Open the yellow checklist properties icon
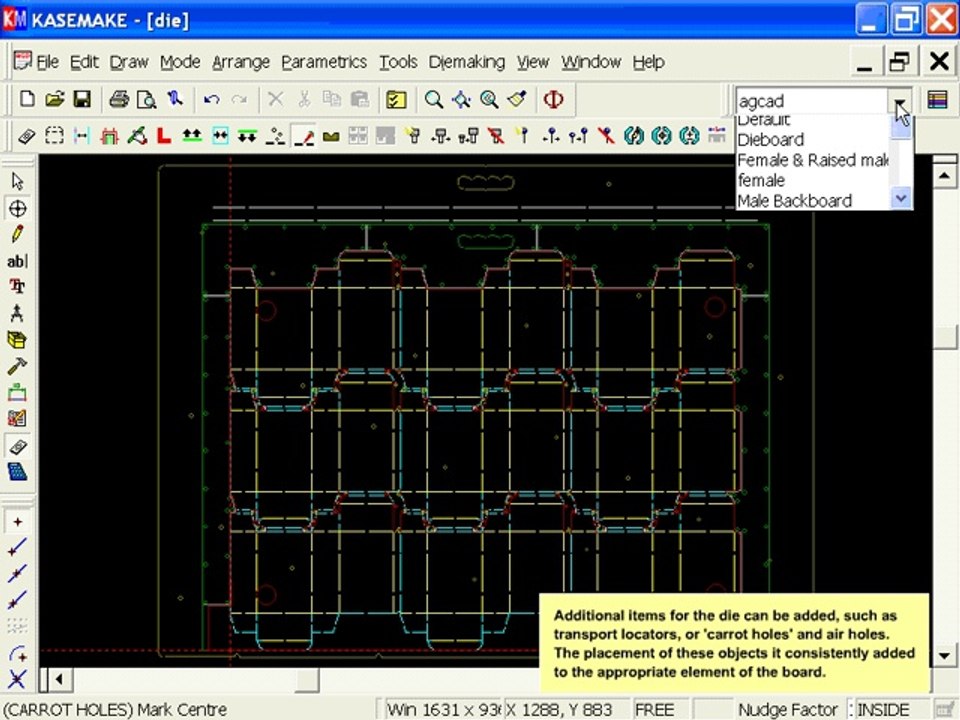Viewport: 960px width, 720px height. (396, 99)
